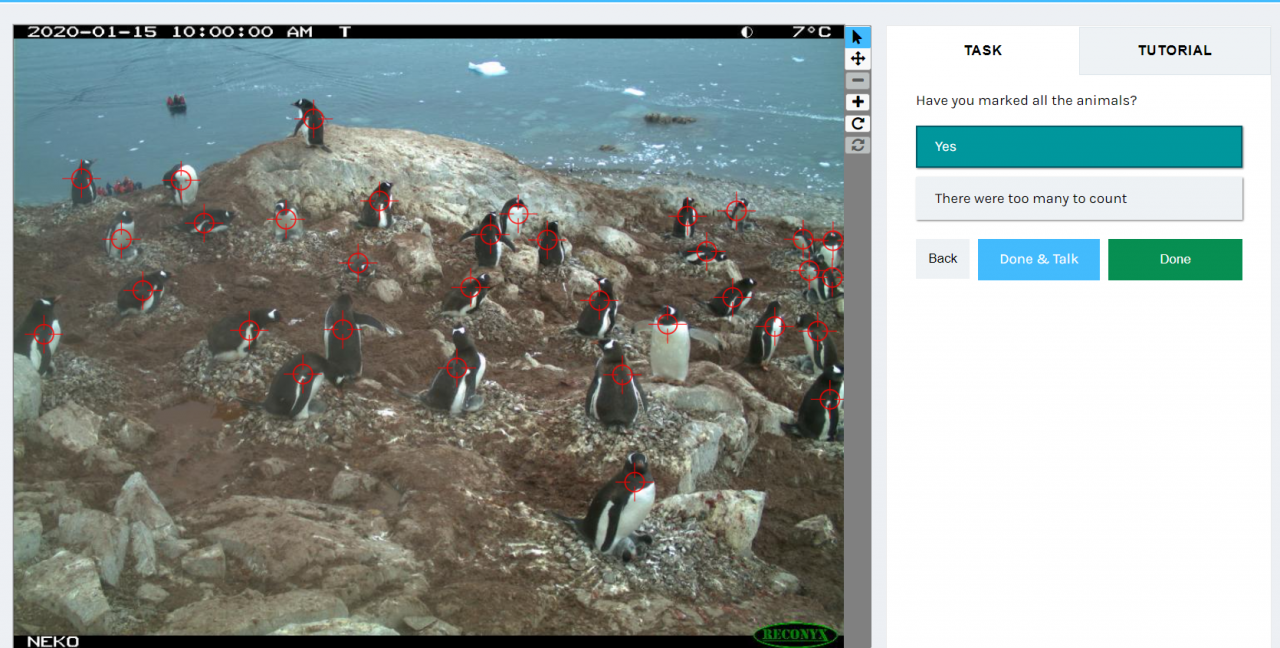Select 'There were too many to count'

[x=1079, y=198]
